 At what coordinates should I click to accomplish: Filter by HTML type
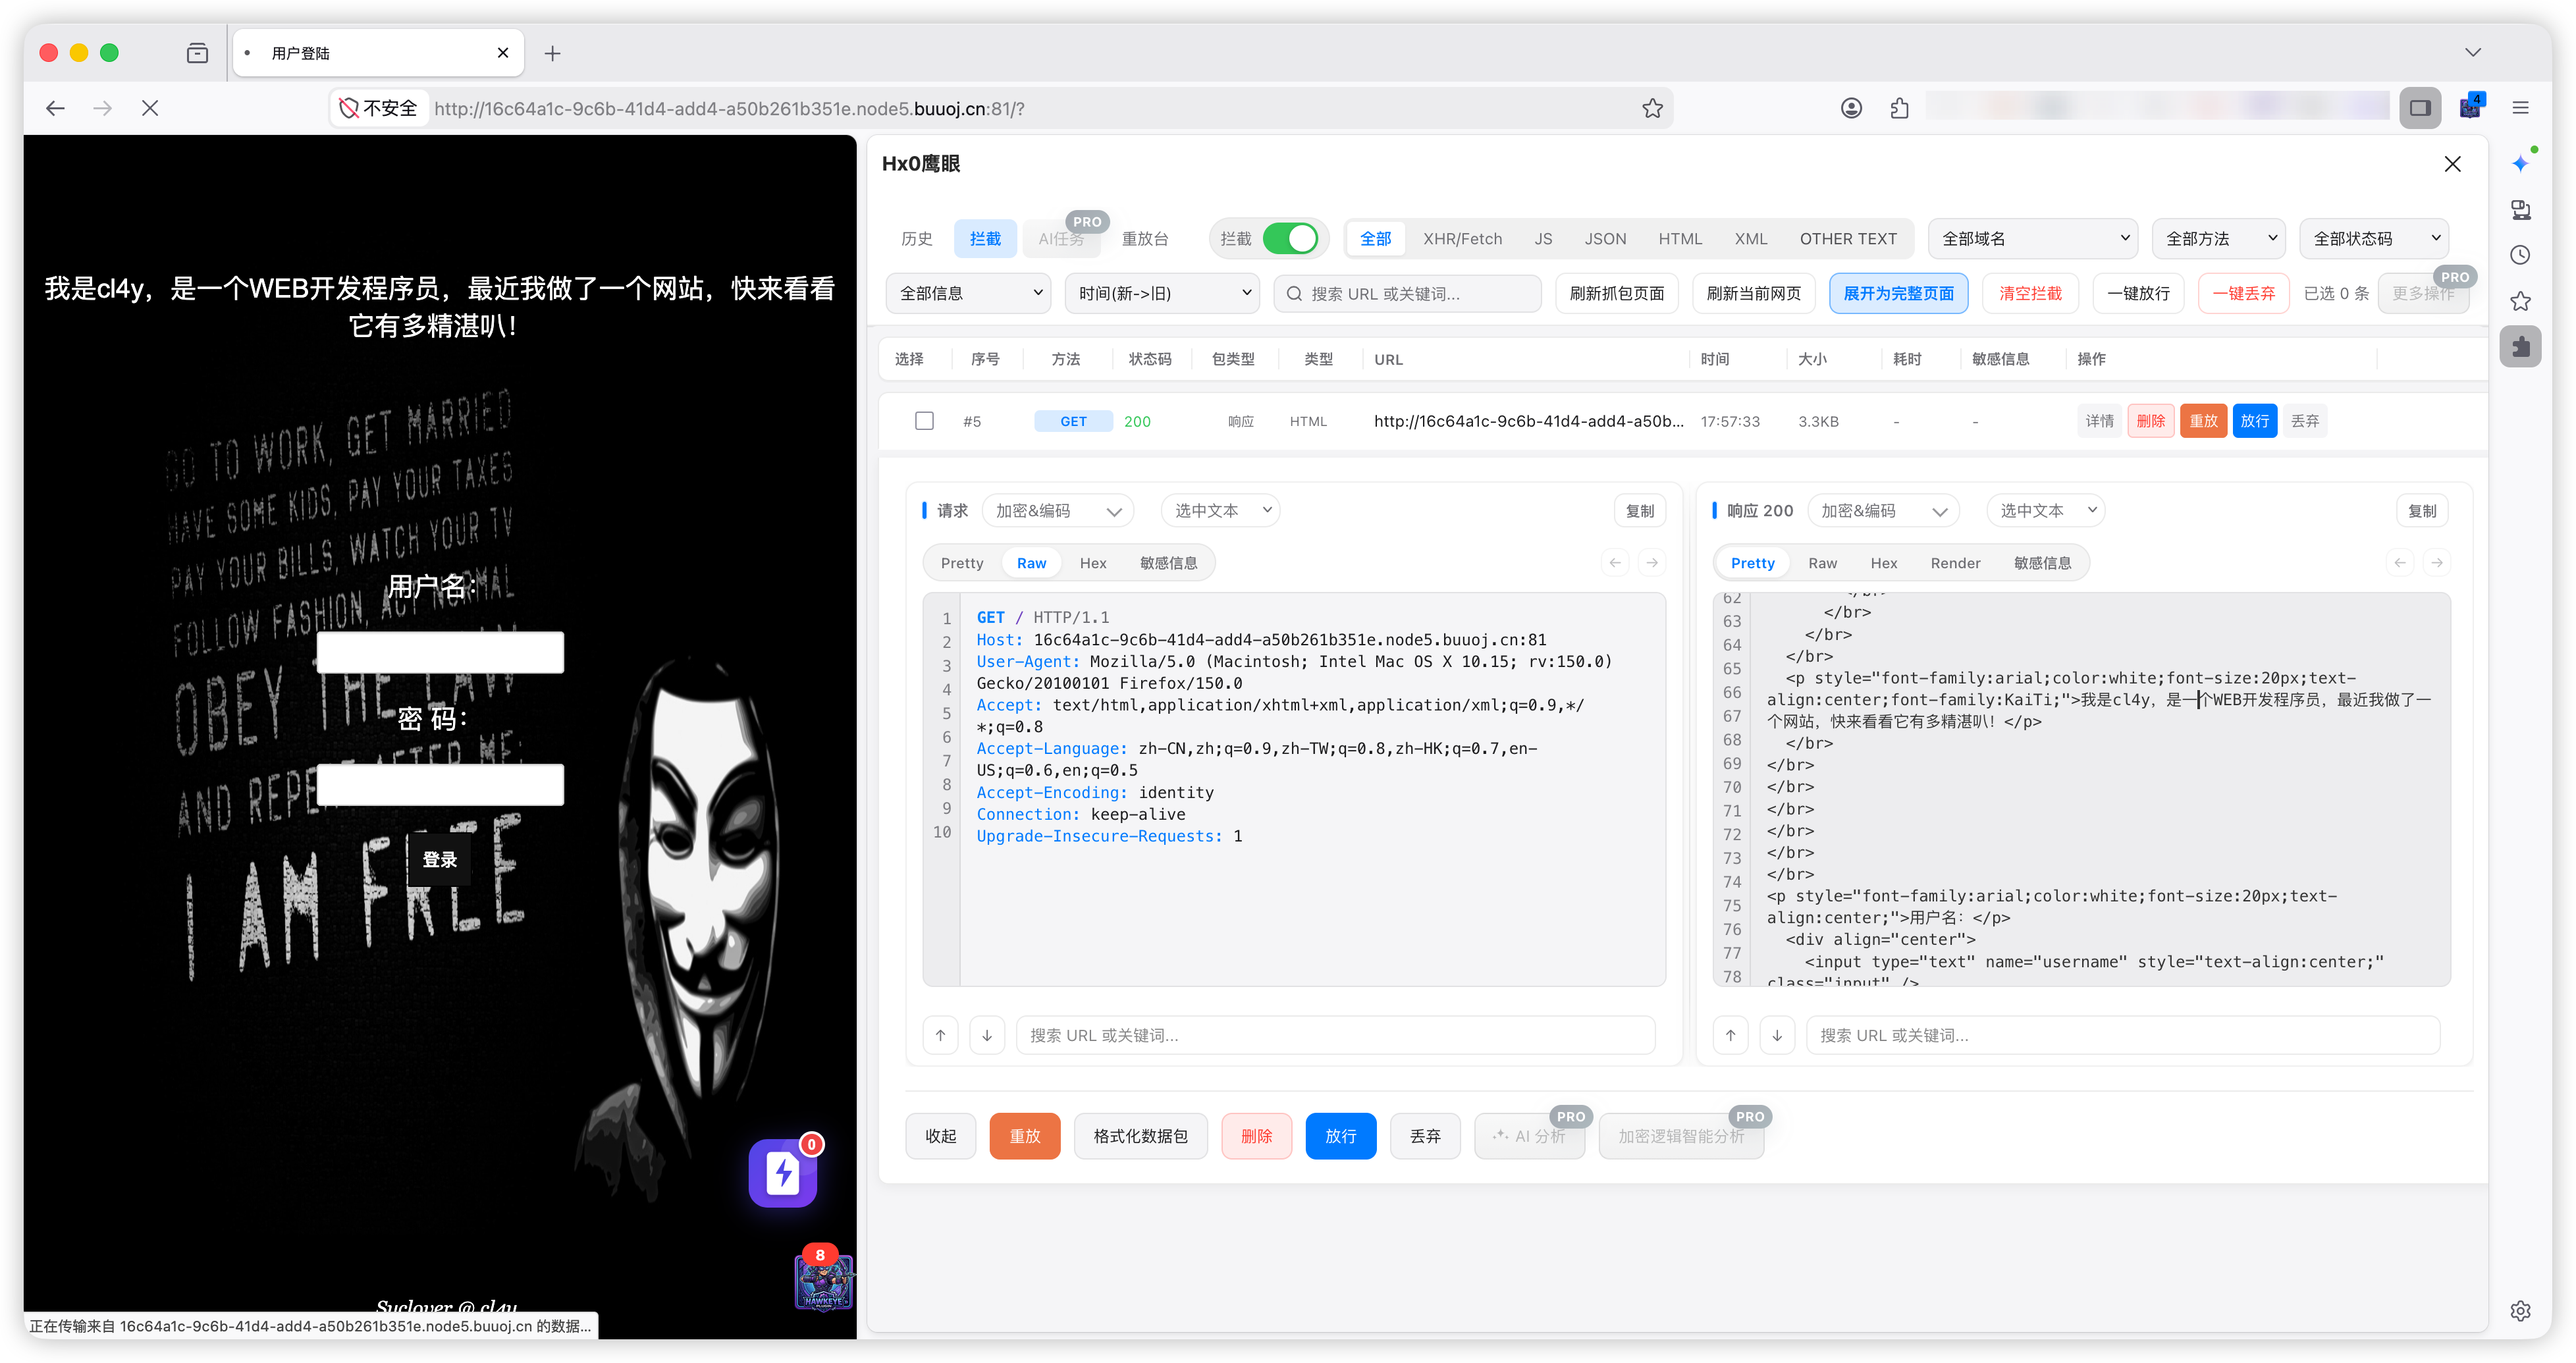1680,239
